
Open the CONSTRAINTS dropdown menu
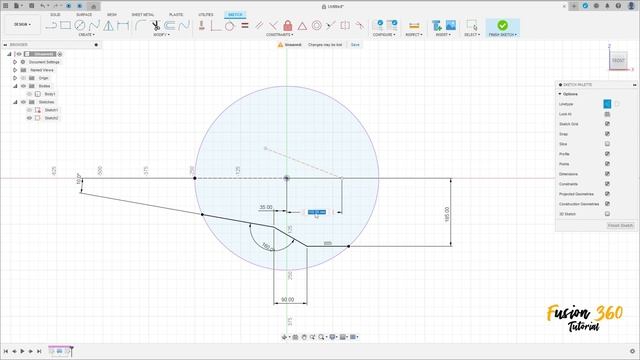(280, 35)
